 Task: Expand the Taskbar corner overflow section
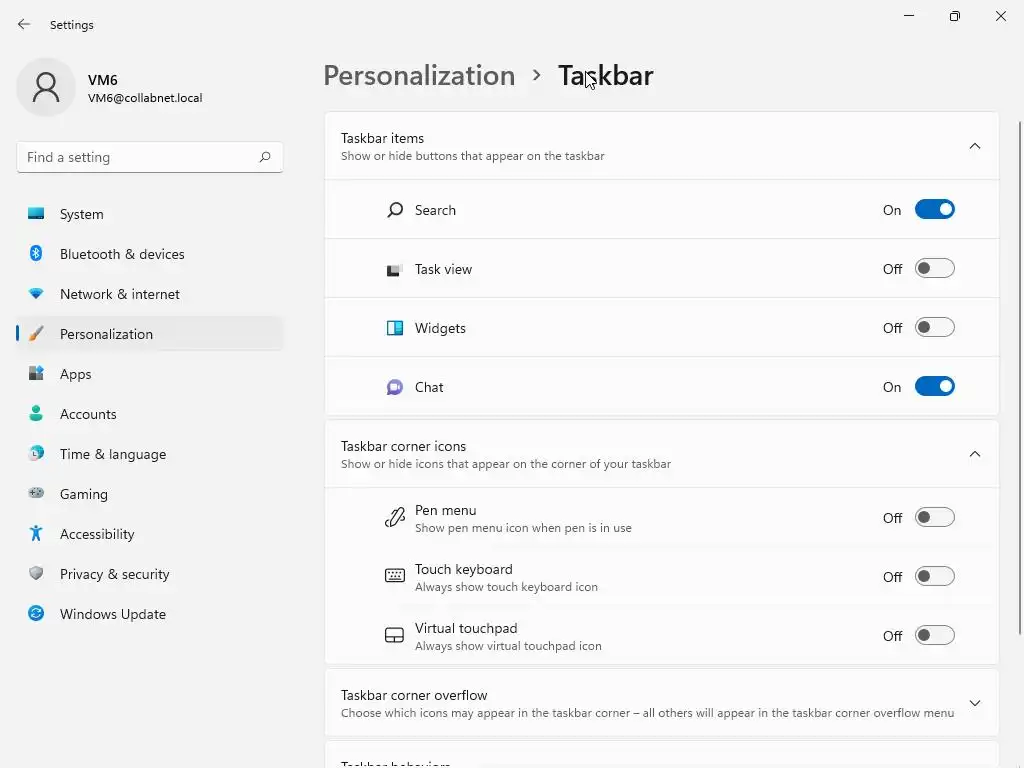(975, 703)
